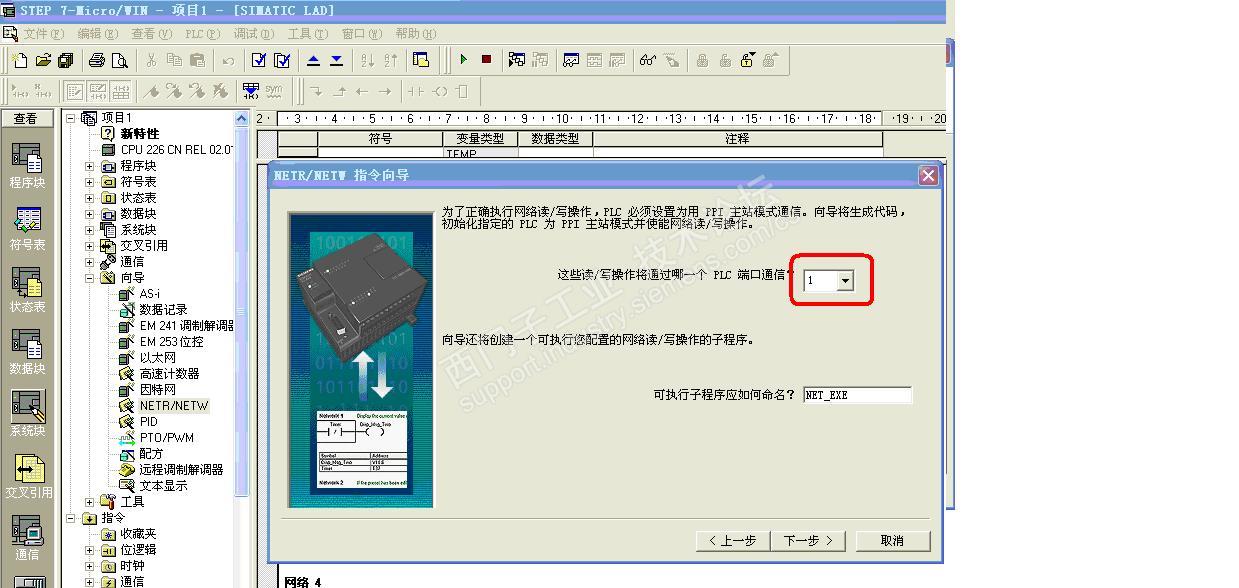Image resolution: width=1239 pixels, height=588 pixels.
Task: Select PID in the wizard tree
Action: (x=149, y=422)
